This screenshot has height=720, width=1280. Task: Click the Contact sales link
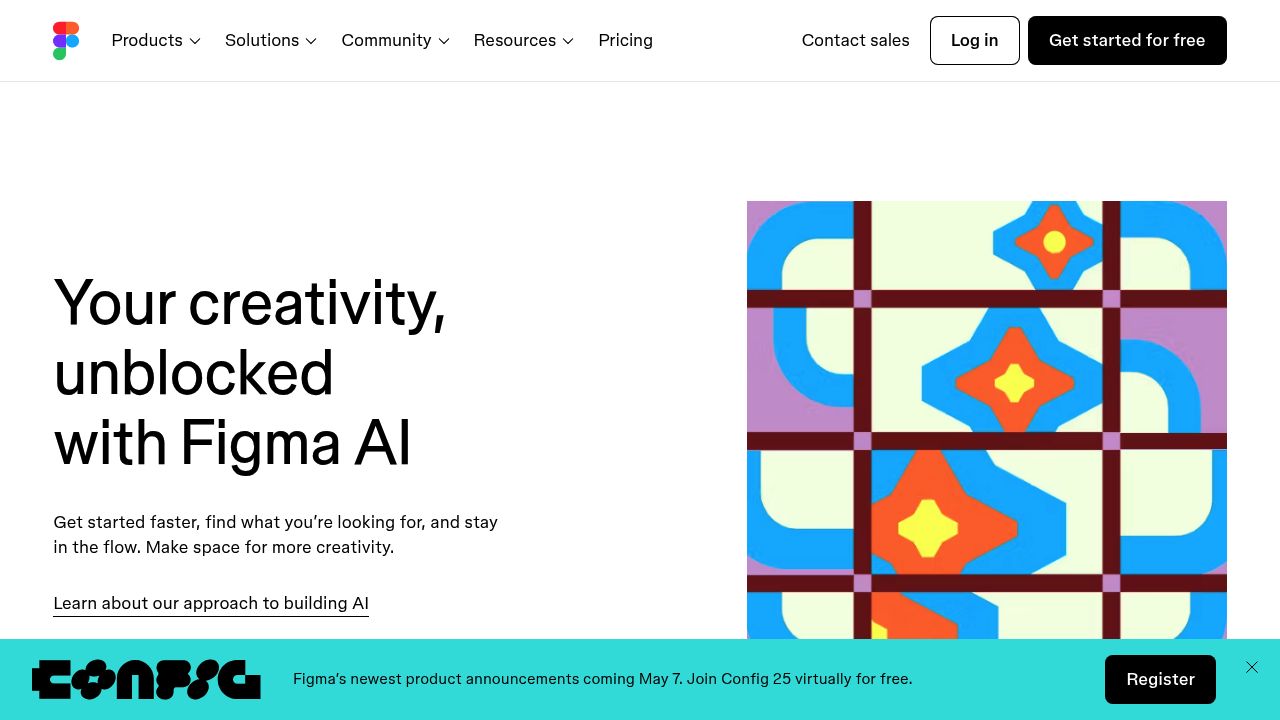855,40
